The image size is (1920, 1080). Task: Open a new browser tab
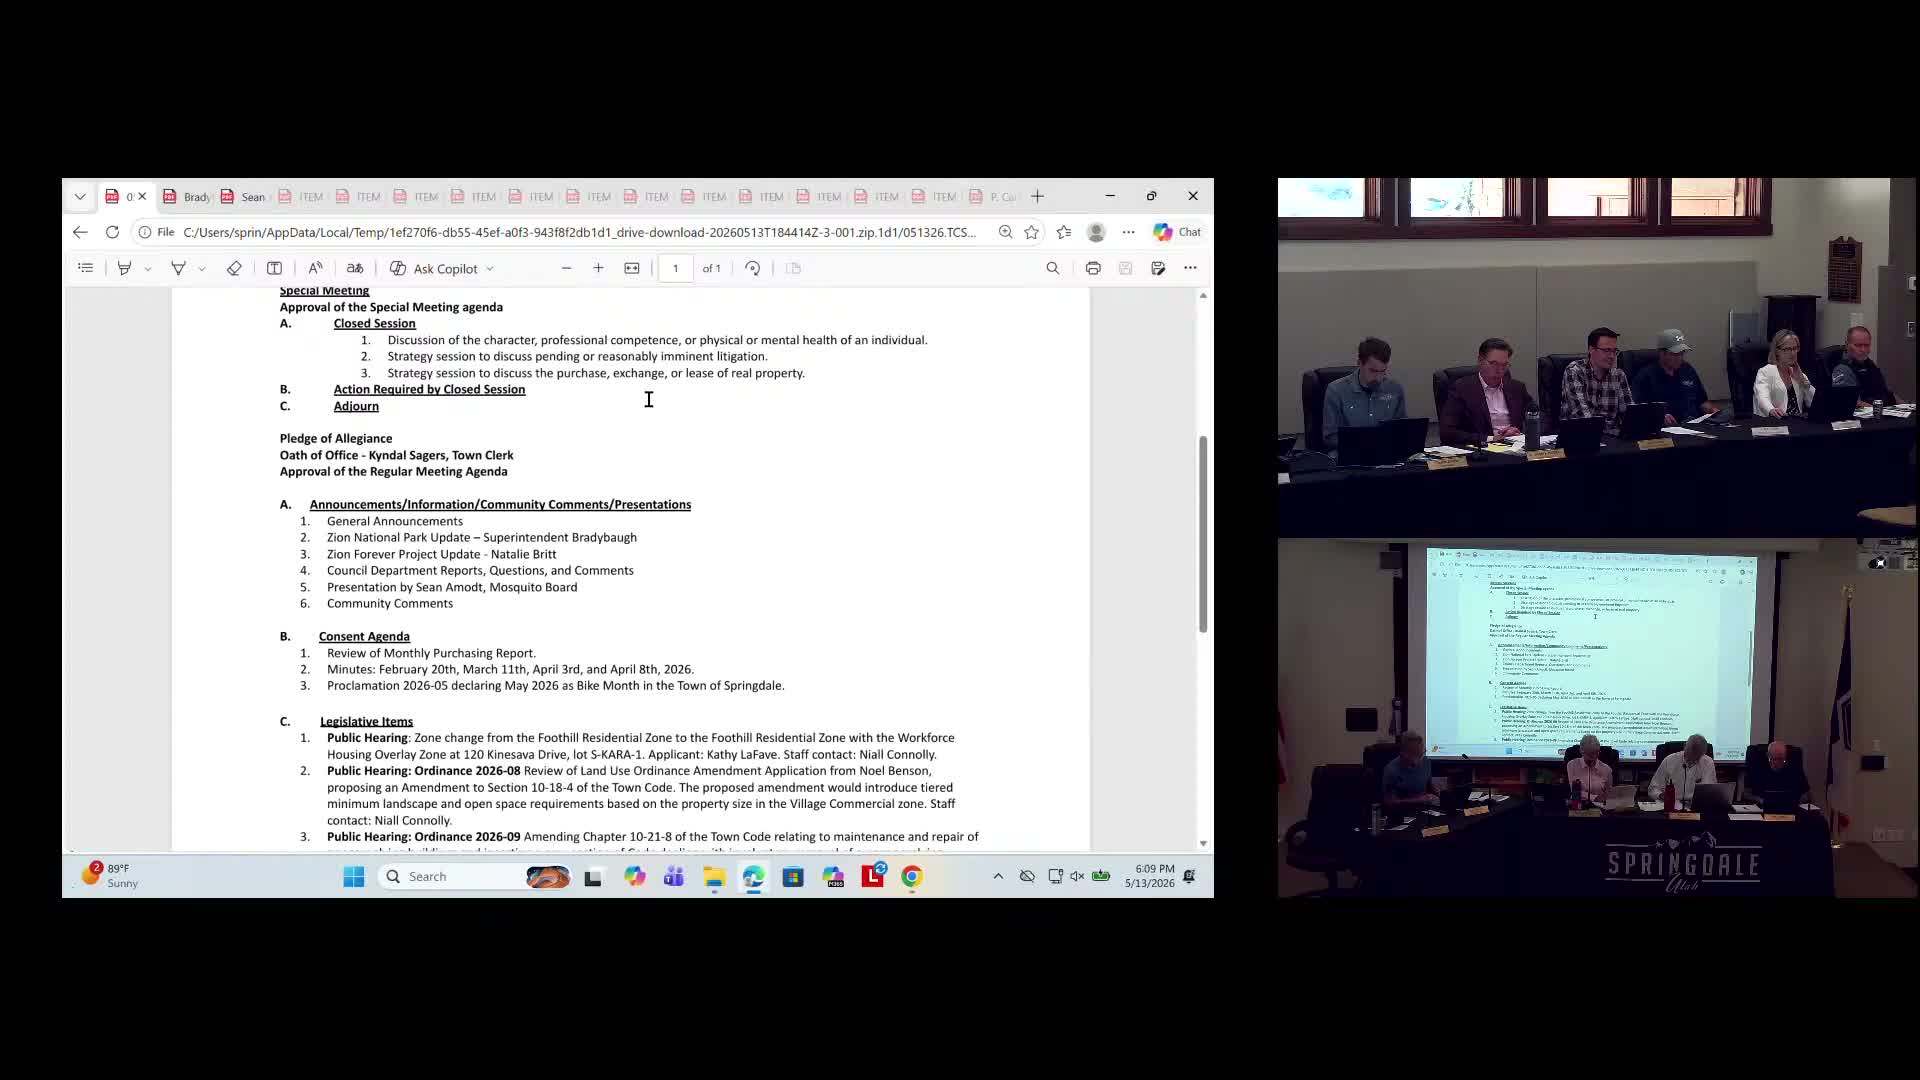coord(1037,197)
